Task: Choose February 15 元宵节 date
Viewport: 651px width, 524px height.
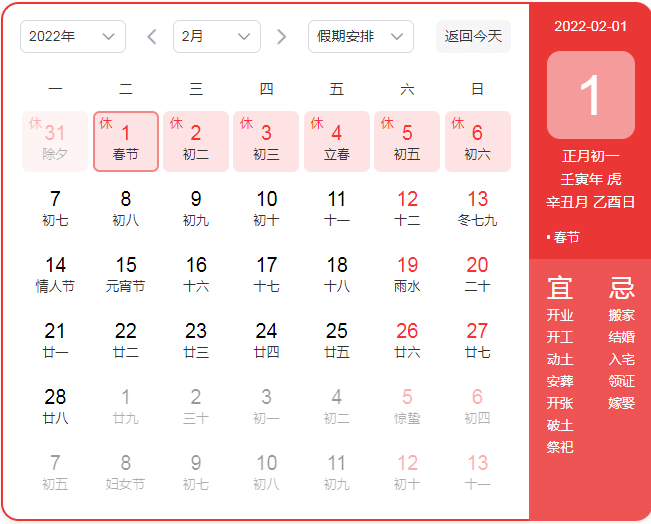Action: coord(126,274)
